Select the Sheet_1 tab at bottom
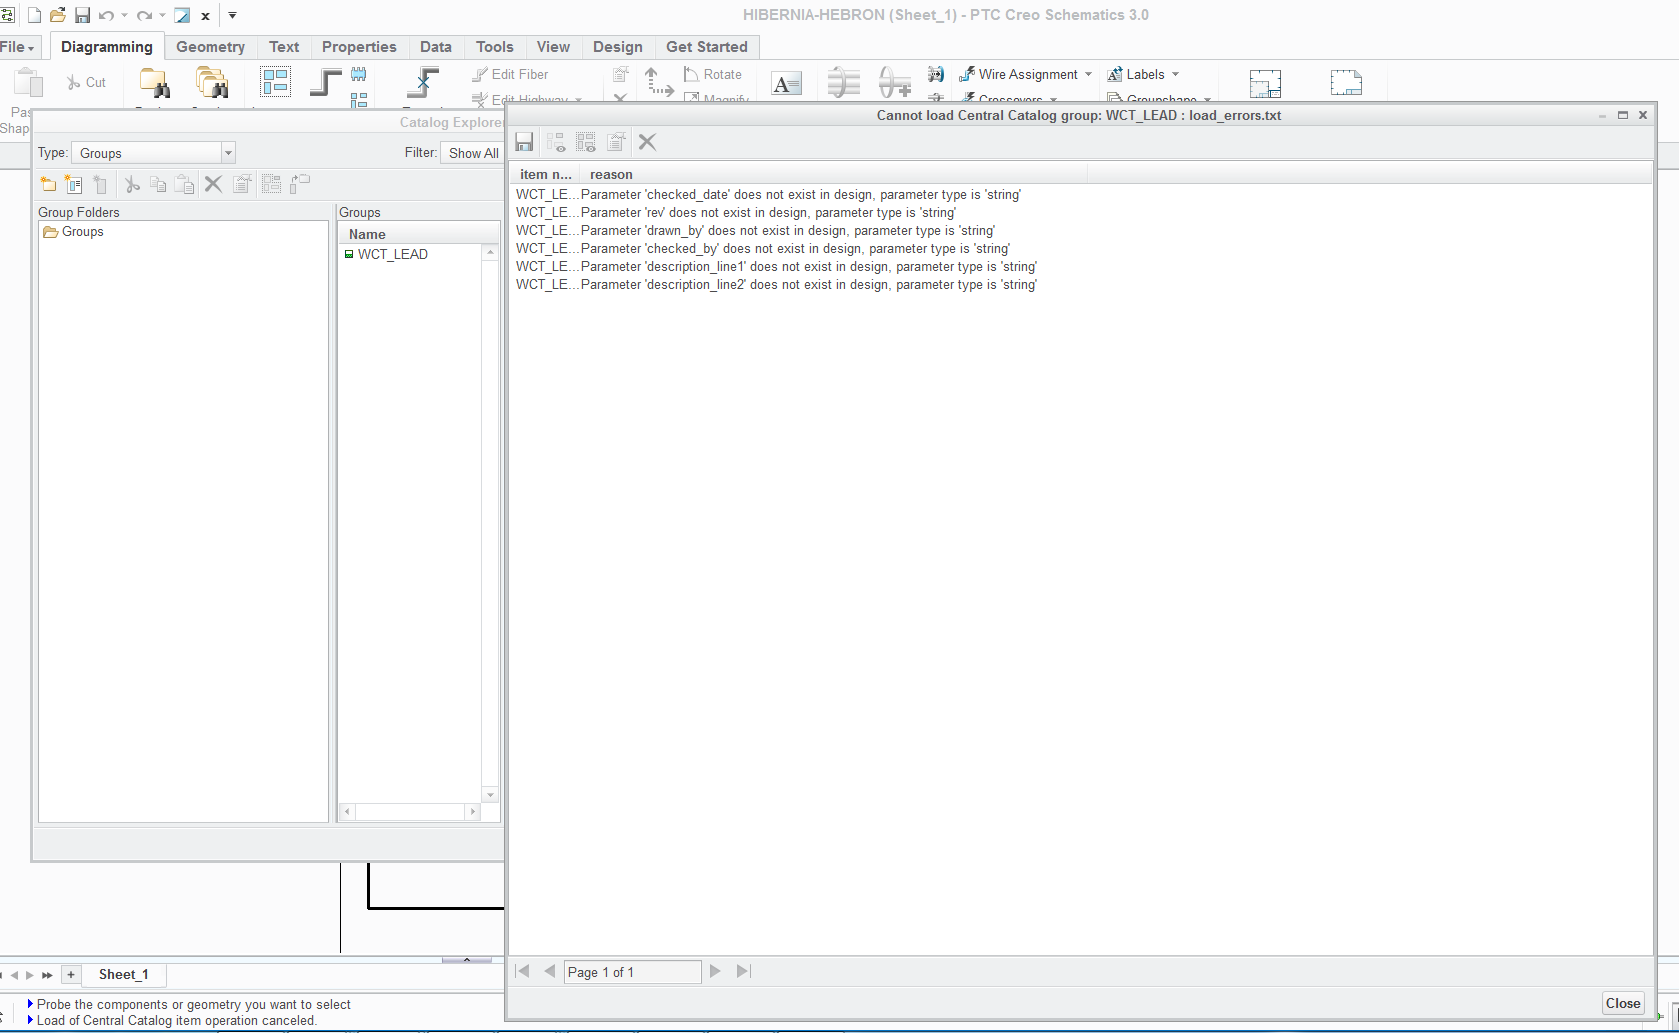Viewport: 1679px width, 1033px height. tap(124, 974)
